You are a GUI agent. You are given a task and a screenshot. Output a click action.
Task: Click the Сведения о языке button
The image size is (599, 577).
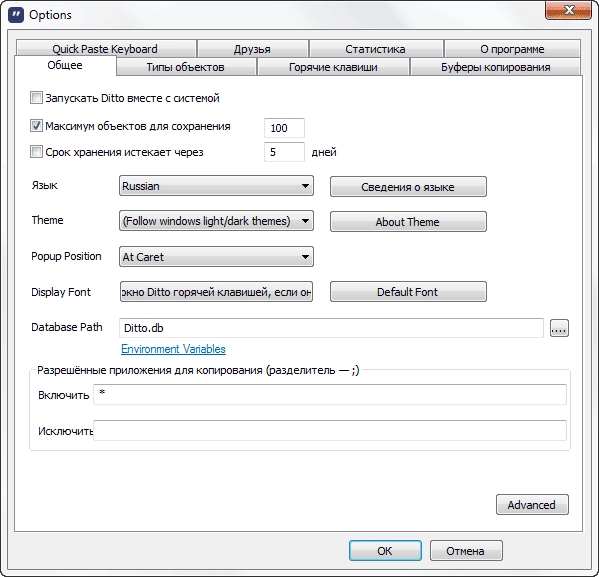[408, 187]
